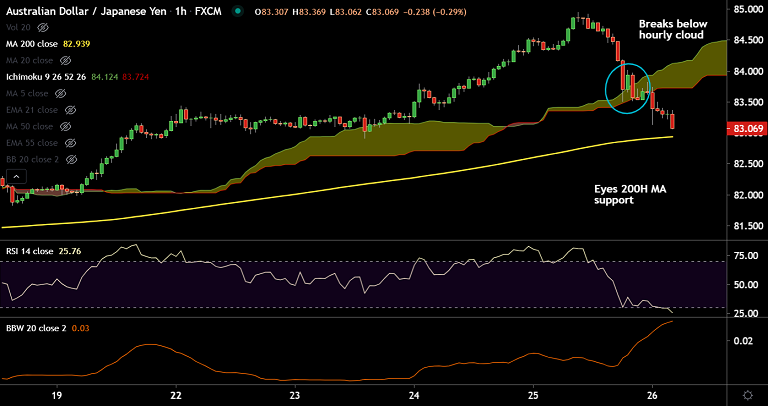Click the 81.500 price axis label

(x=749, y=226)
